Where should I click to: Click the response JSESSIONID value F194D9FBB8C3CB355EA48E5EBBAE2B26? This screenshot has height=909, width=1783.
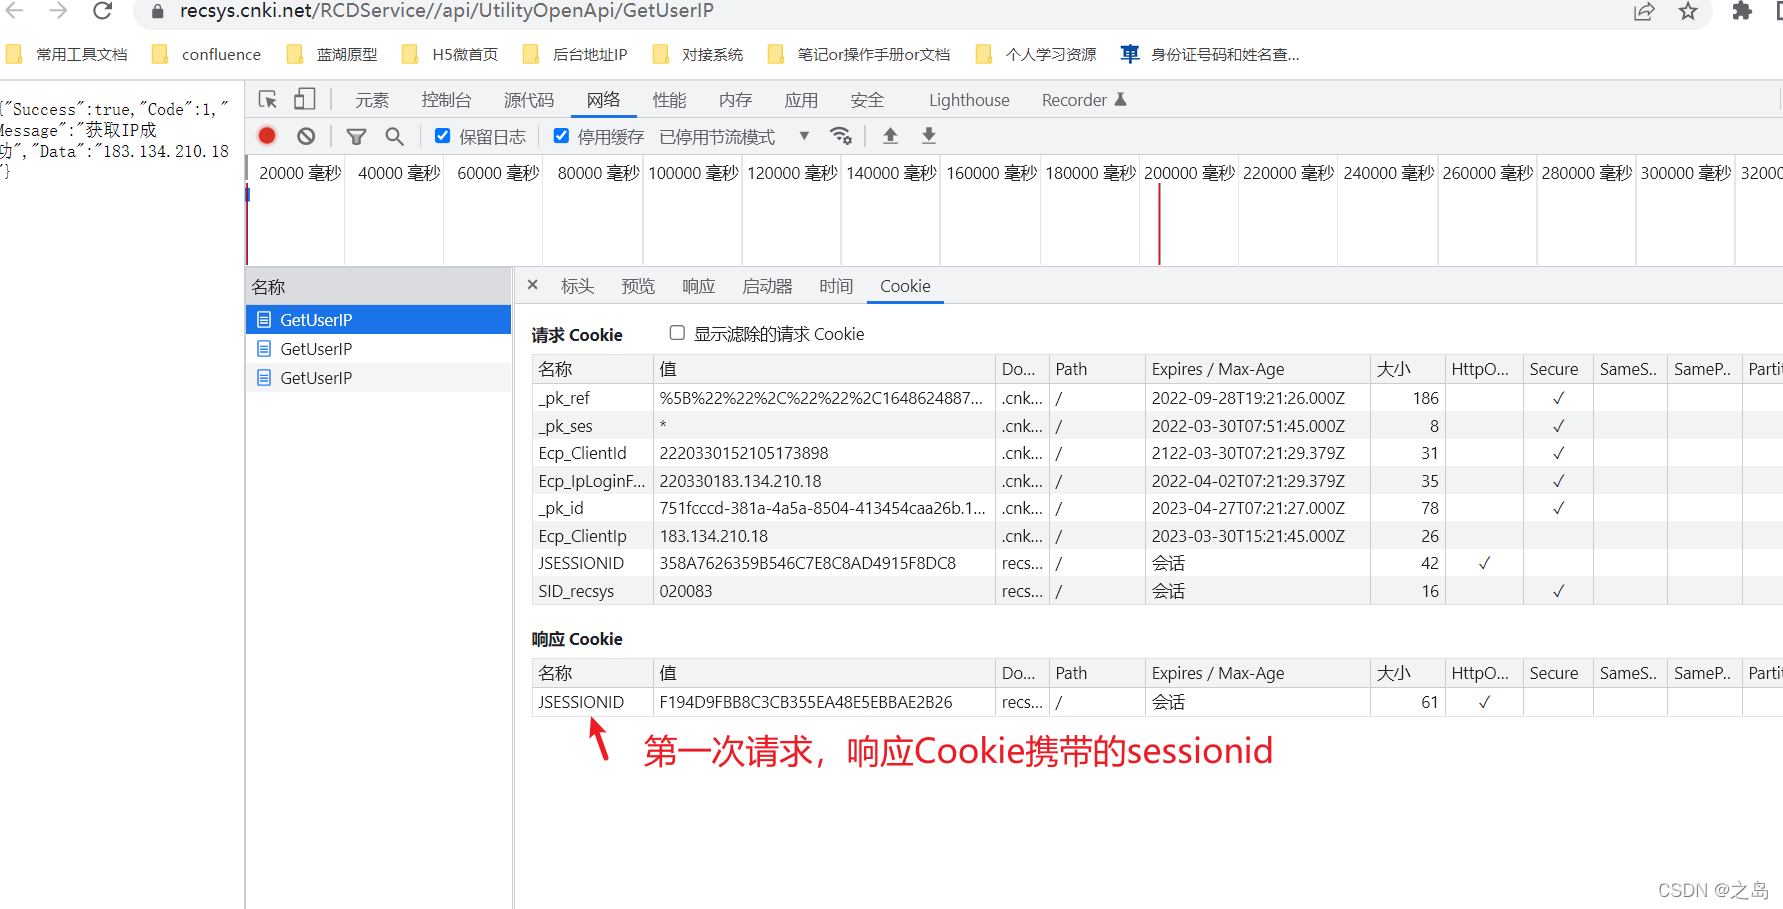[x=806, y=702]
